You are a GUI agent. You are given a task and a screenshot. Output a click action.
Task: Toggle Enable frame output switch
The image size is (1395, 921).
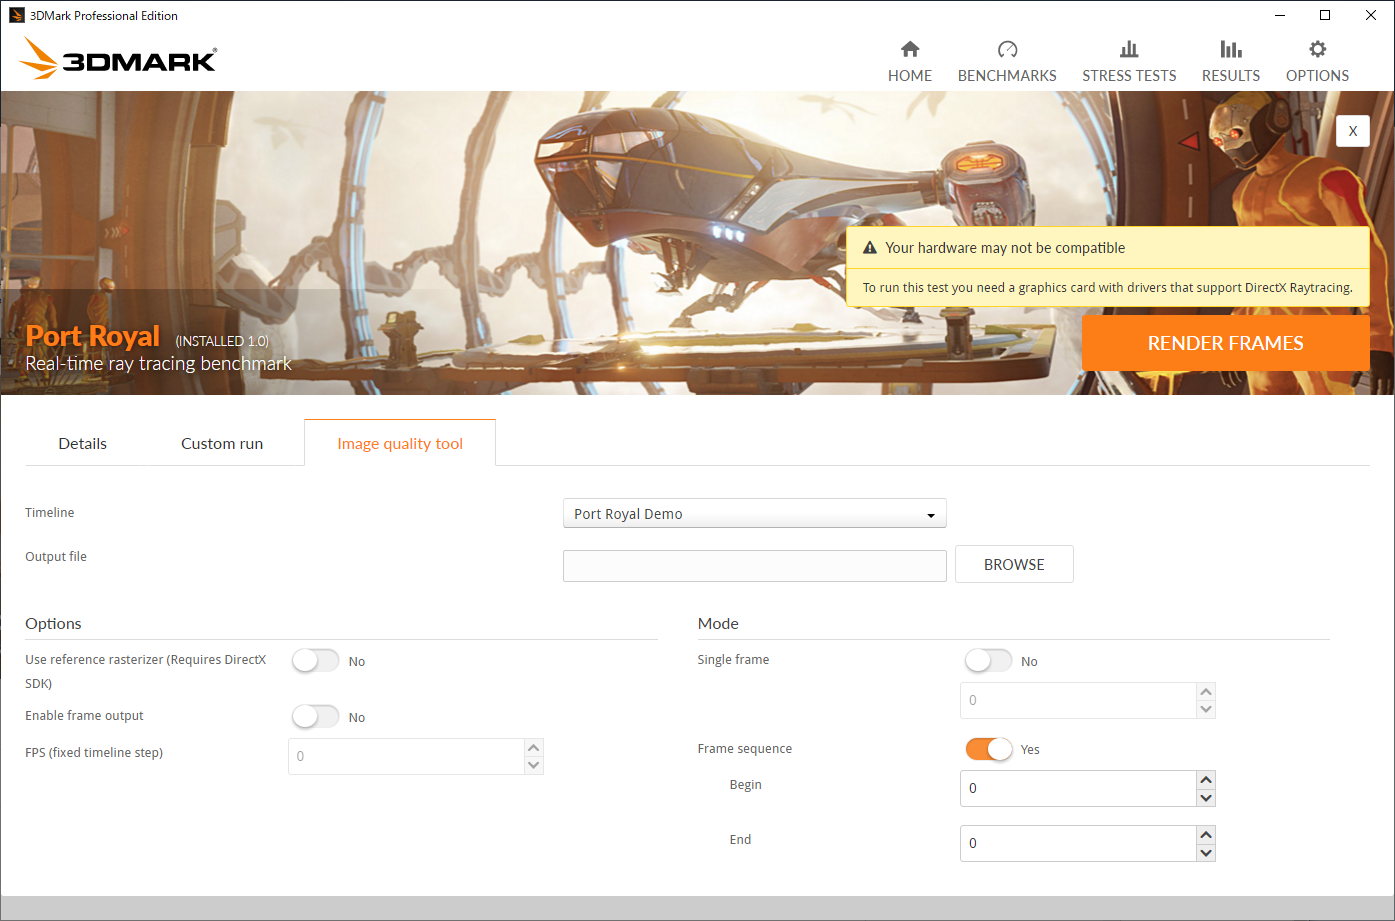click(315, 717)
